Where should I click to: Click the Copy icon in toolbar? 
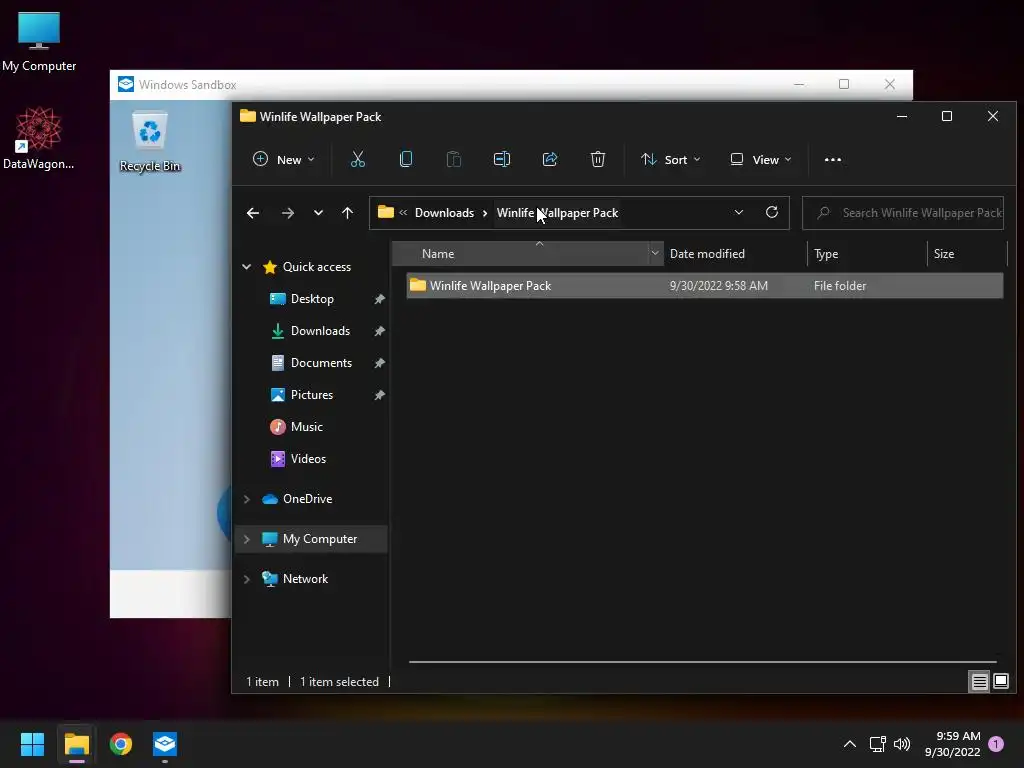(406, 159)
